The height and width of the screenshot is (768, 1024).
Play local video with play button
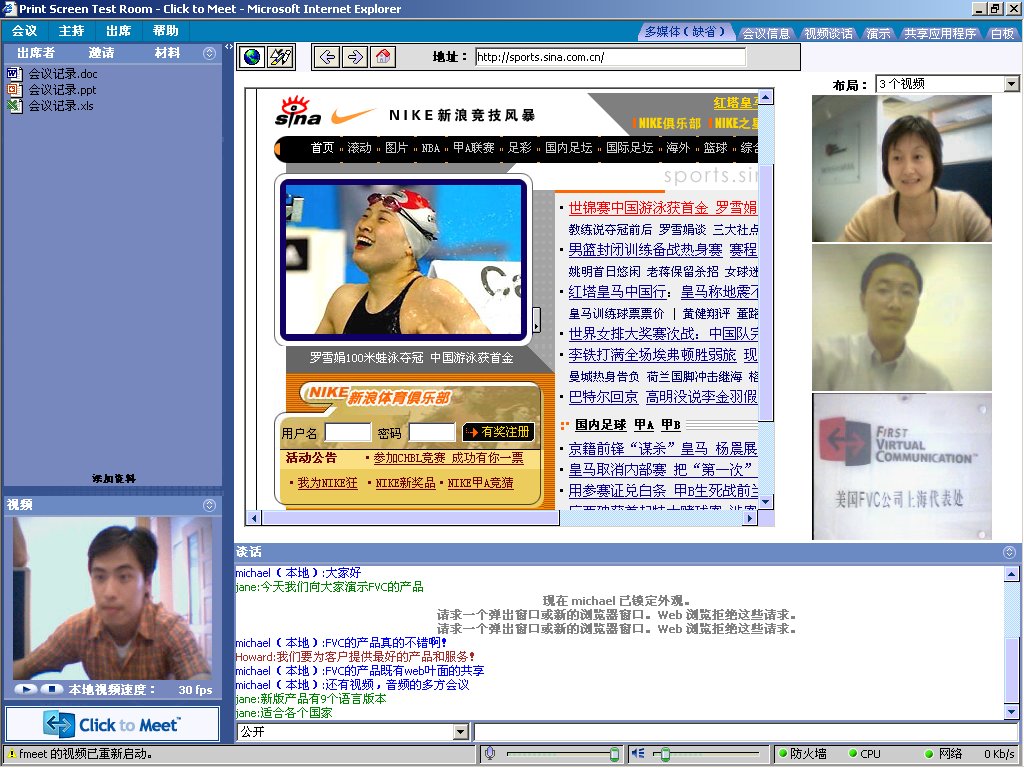click(x=25, y=689)
